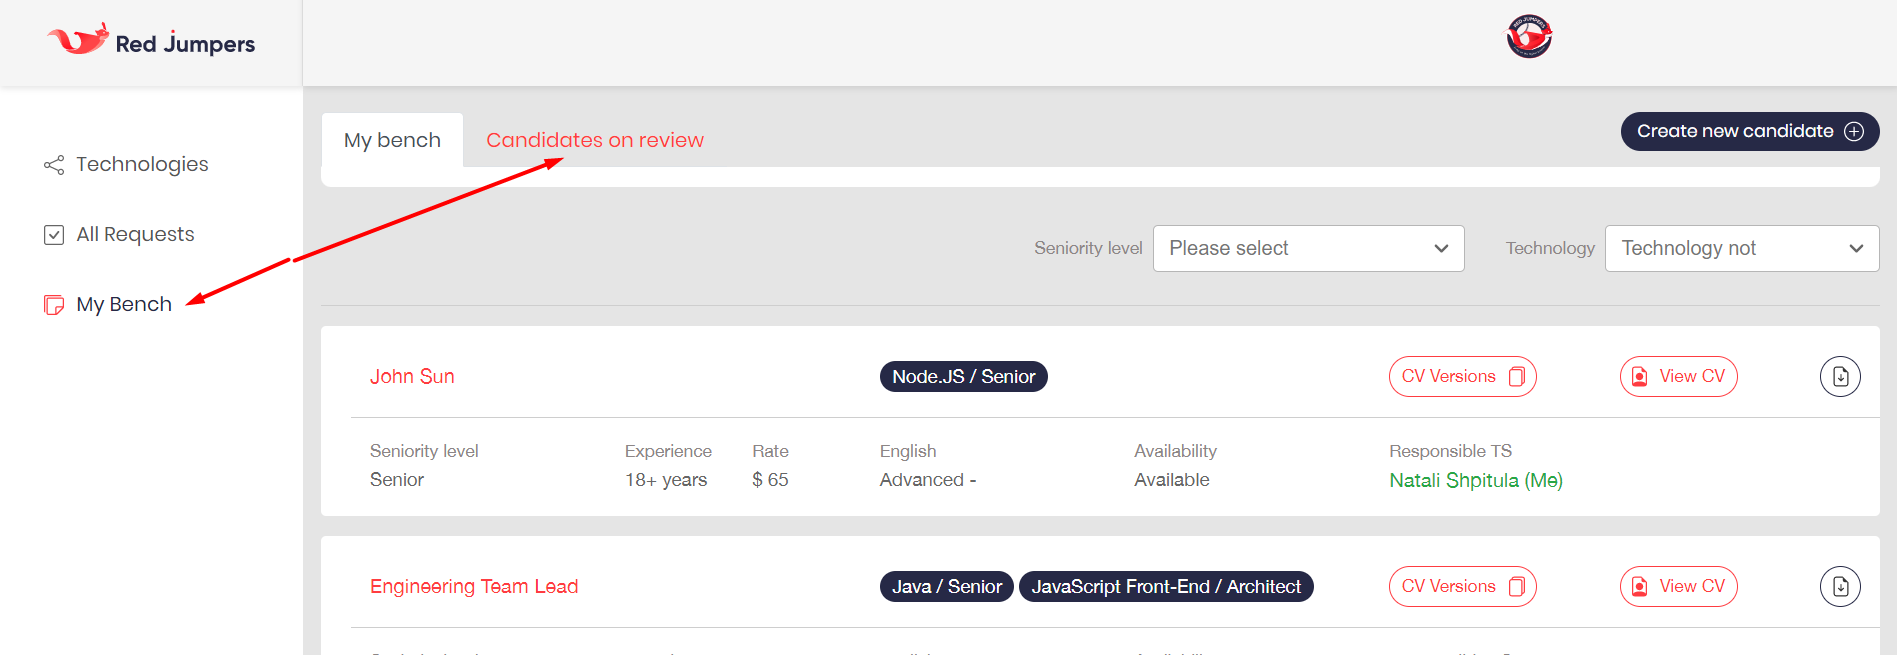Open the user avatar in header

click(1529, 37)
